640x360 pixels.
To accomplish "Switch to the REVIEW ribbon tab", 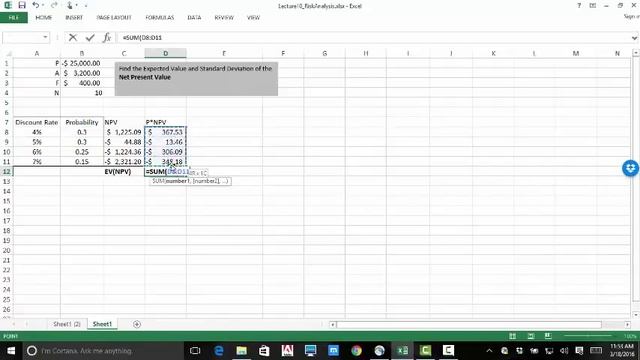I will [224, 18].
